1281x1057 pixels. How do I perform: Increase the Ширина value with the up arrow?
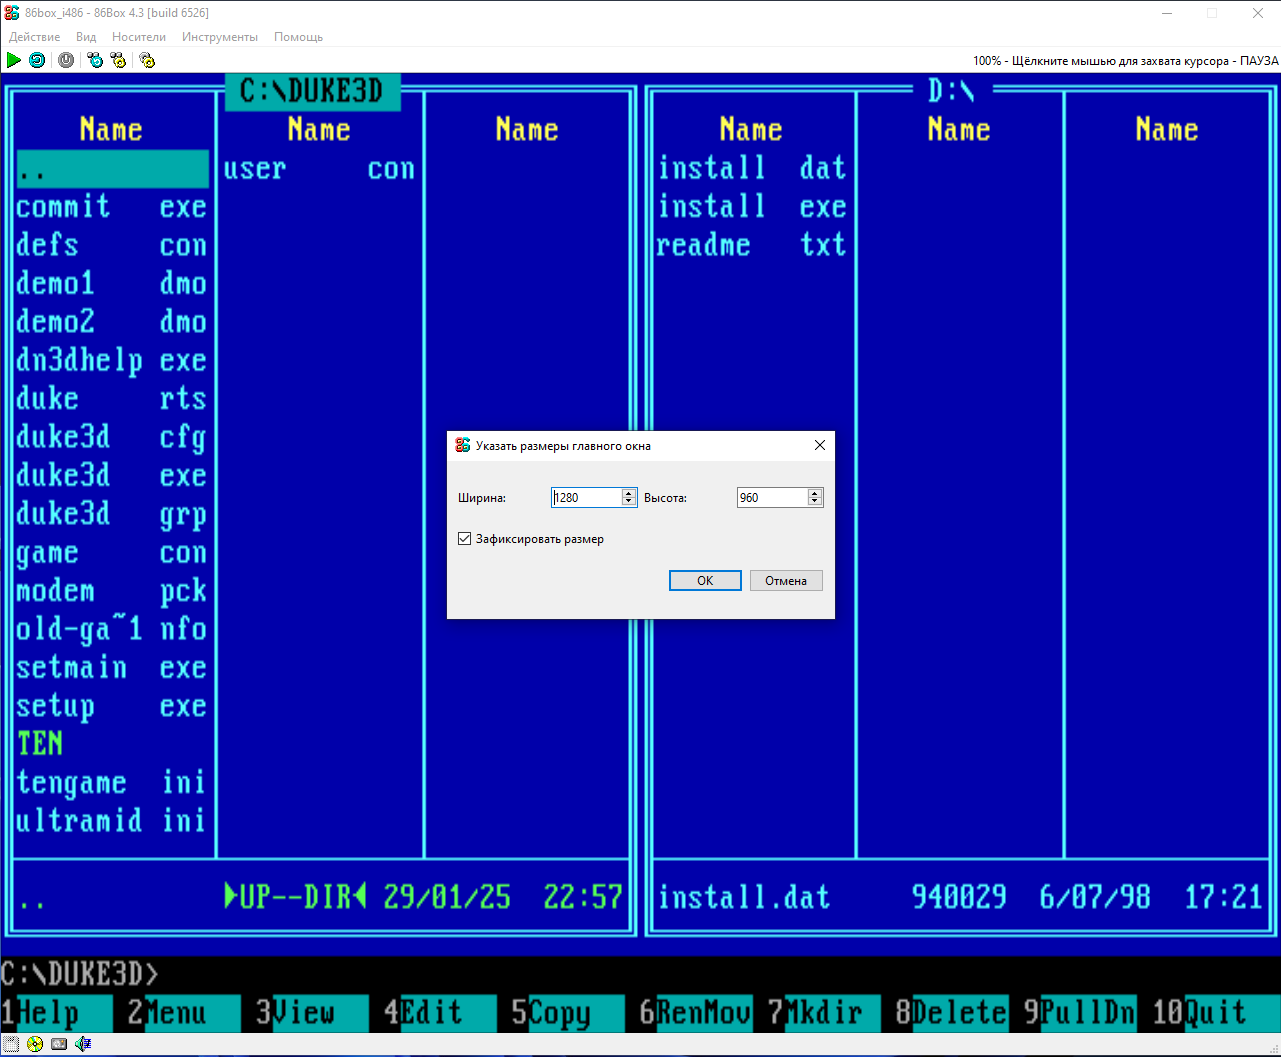[629, 493]
